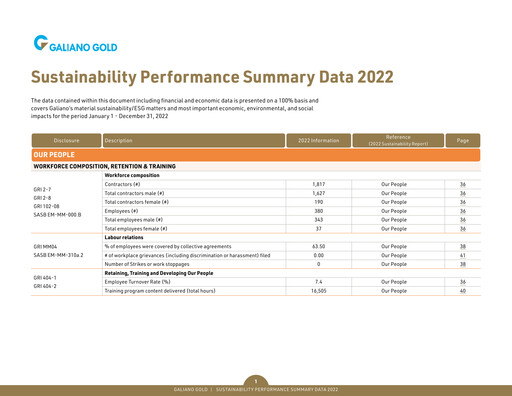Image resolution: width=512 pixels, height=396 pixels.
Task: Click the Workforce composition subheading
Action: pyautogui.click(x=132, y=175)
